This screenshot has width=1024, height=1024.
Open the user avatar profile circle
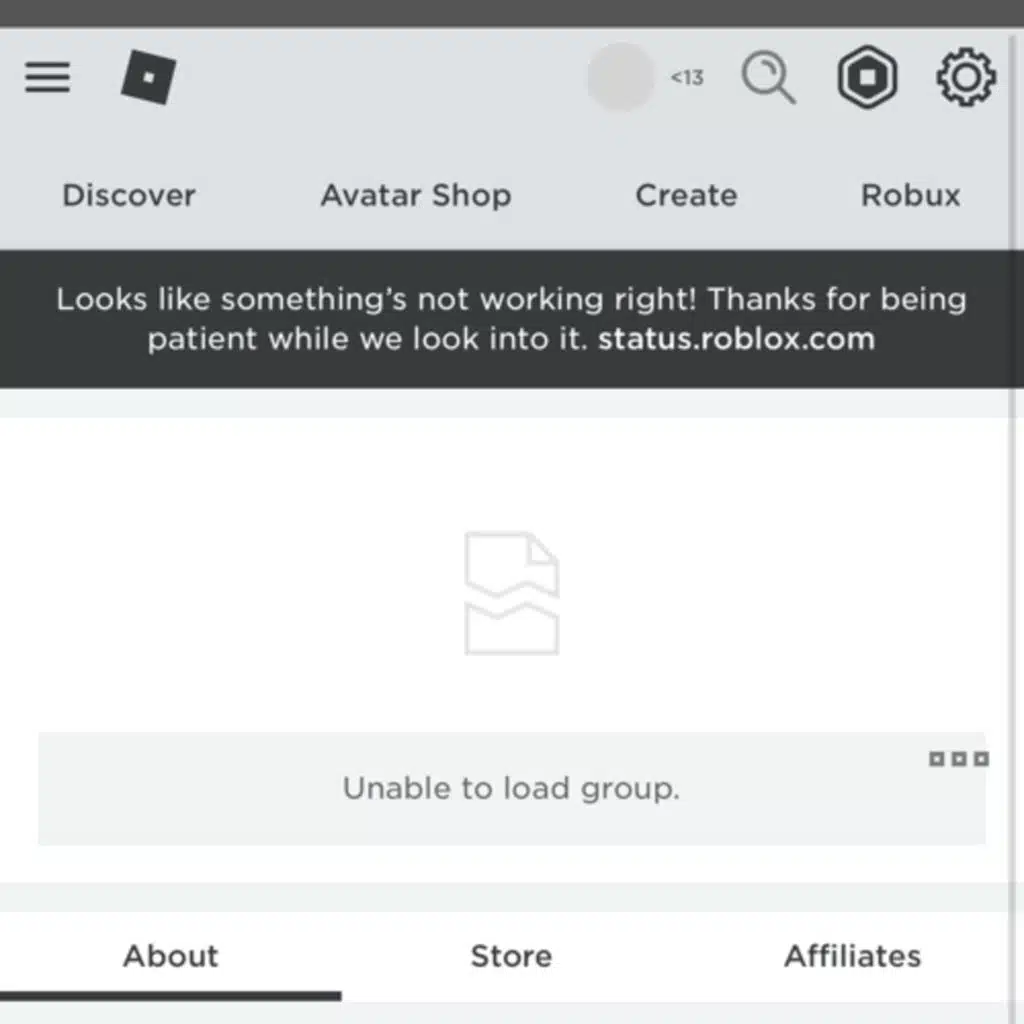(620, 77)
